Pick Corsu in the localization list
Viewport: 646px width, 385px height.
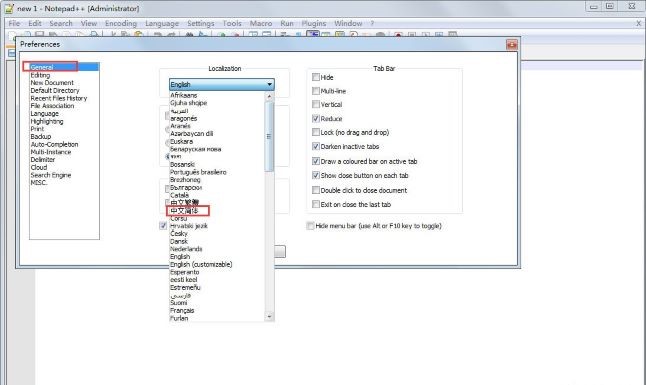point(179,218)
